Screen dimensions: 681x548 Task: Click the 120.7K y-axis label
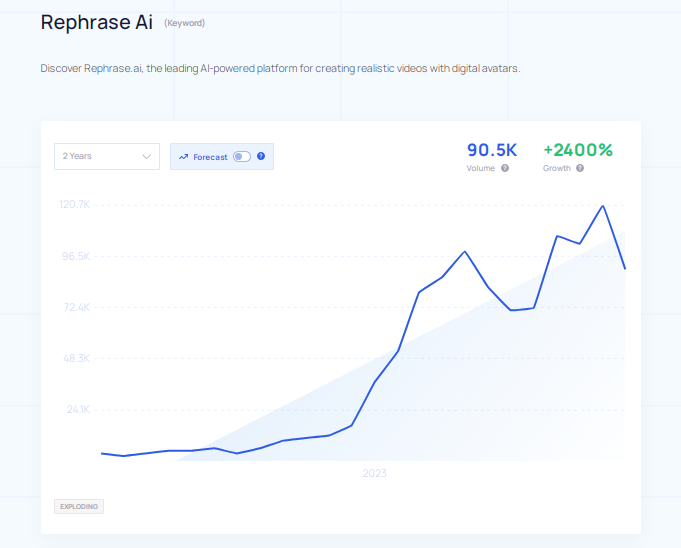click(75, 204)
